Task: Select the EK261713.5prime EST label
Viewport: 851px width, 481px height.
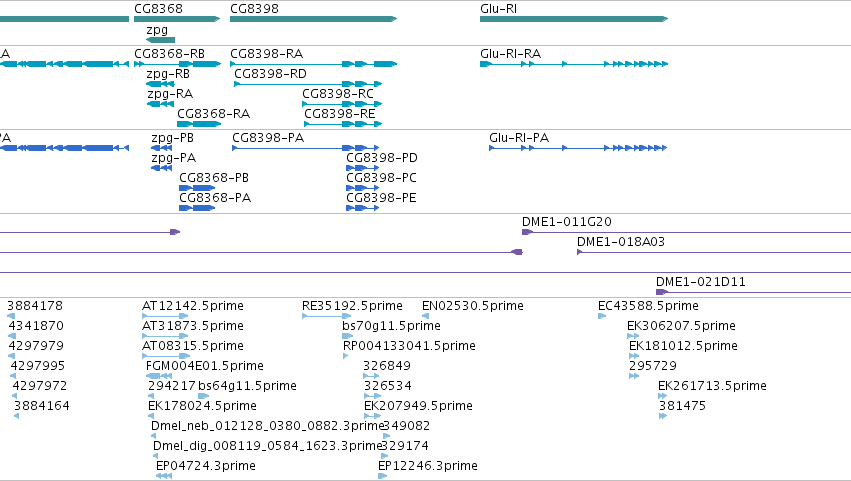Action: coord(712,387)
